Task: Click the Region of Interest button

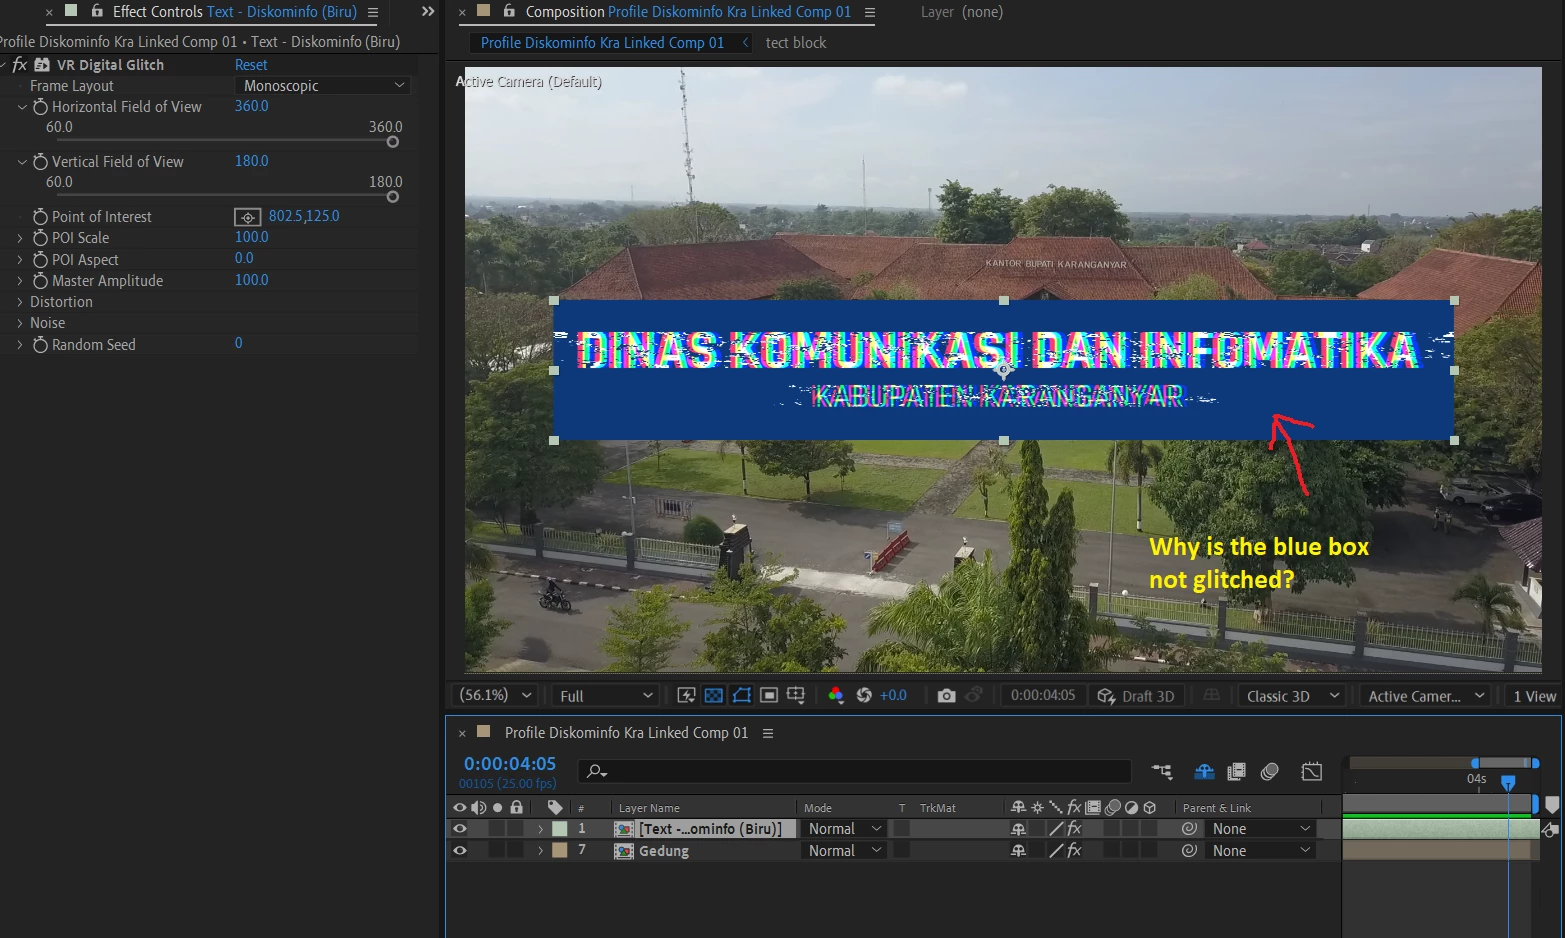Action: pos(769,696)
